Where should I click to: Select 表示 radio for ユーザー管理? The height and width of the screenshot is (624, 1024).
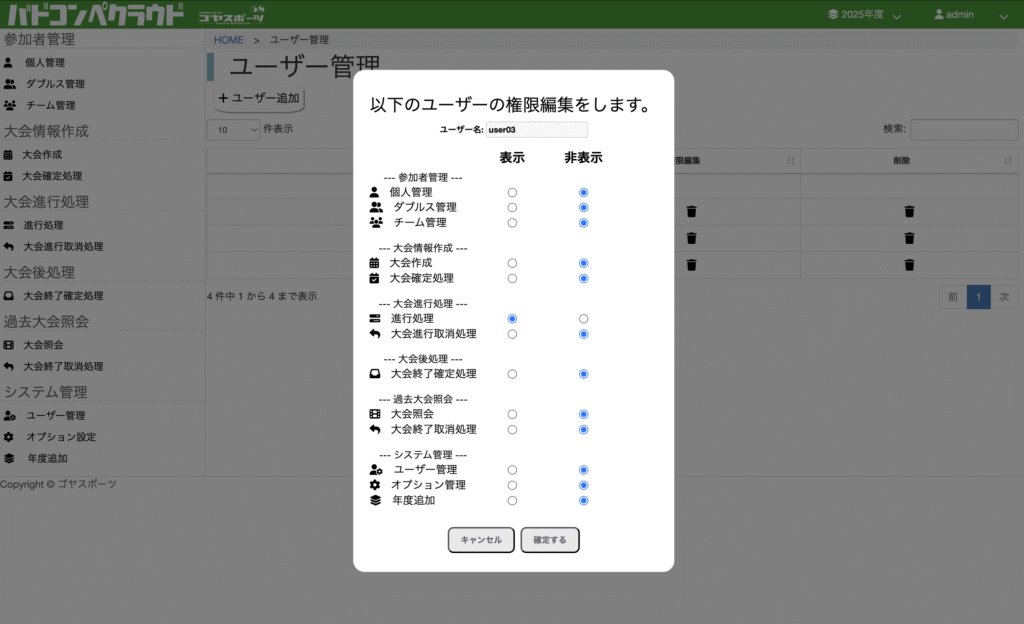[x=512, y=469]
